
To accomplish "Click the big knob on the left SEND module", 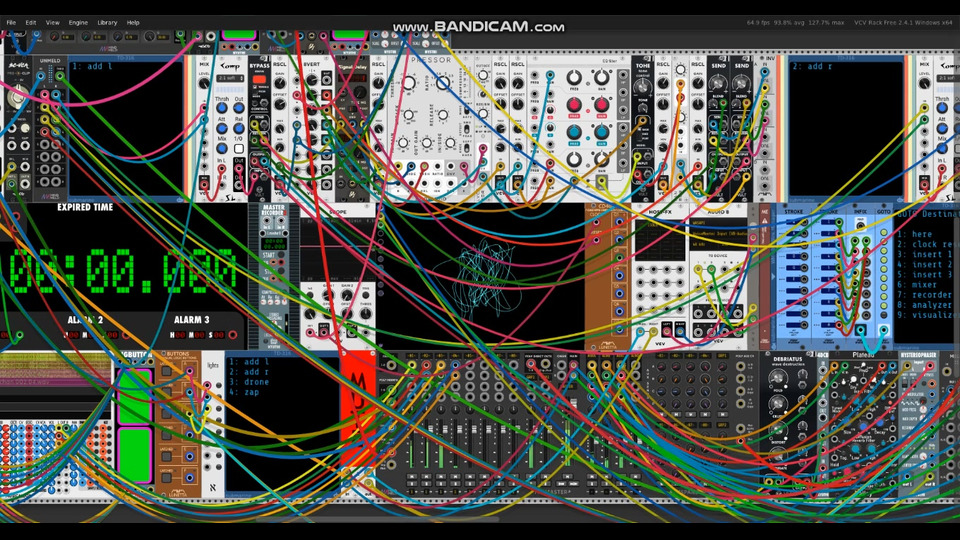I will click(x=718, y=83).
